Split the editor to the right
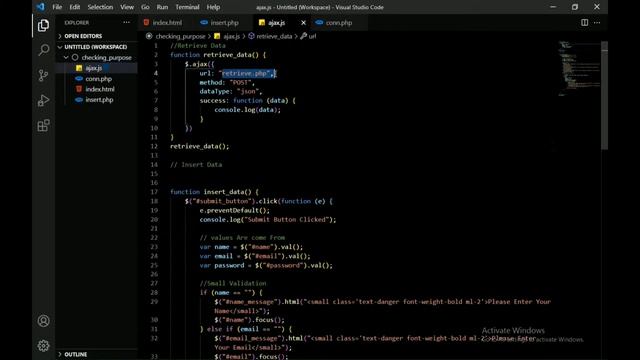Viewport: 640px width, 360px height. tap(584, 22)
